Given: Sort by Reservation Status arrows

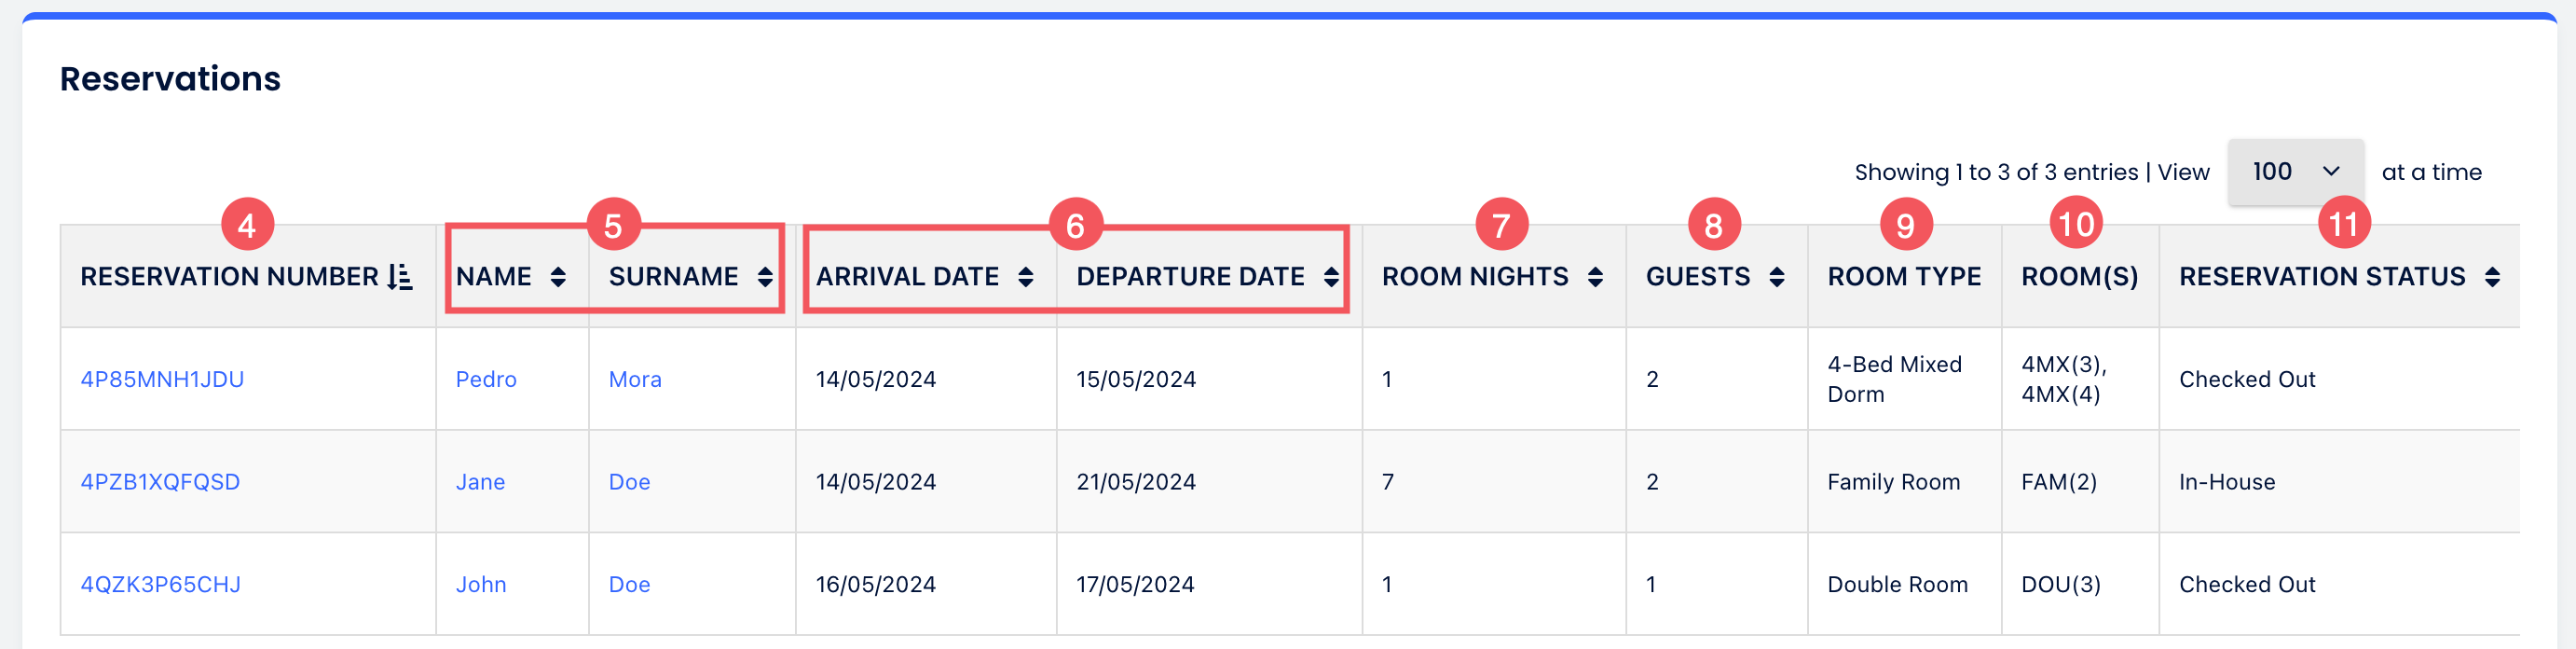Looking at the screenshot, I should (x=2492, y=277).
